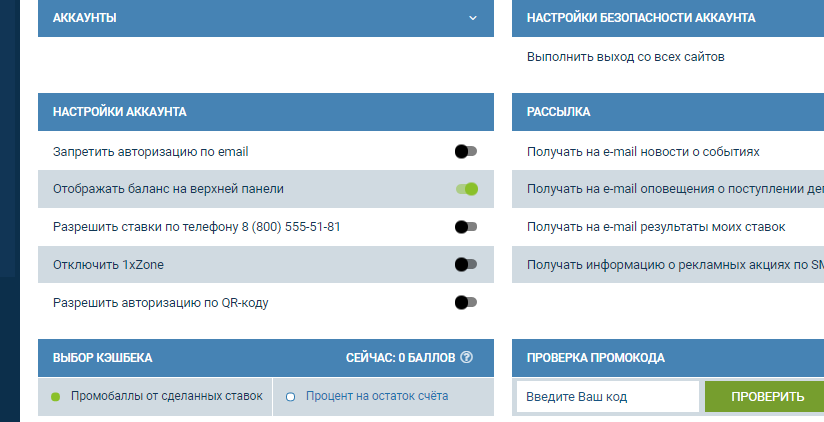Screen dimensions: 824x422
Task: Click Получать на e-mail новости о событиях
Action: click(643, 152)
